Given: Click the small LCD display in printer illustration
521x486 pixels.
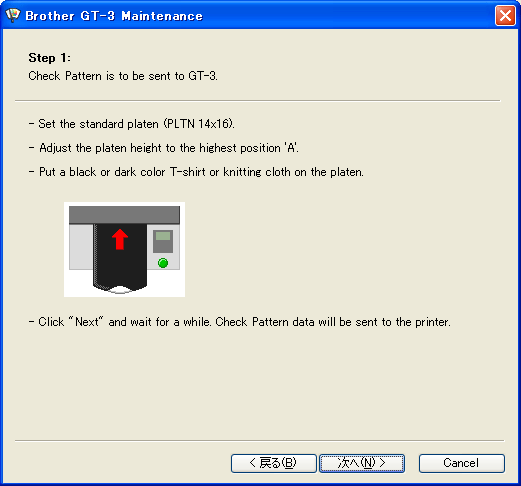Looking at the screenshot, I should 163,236.
